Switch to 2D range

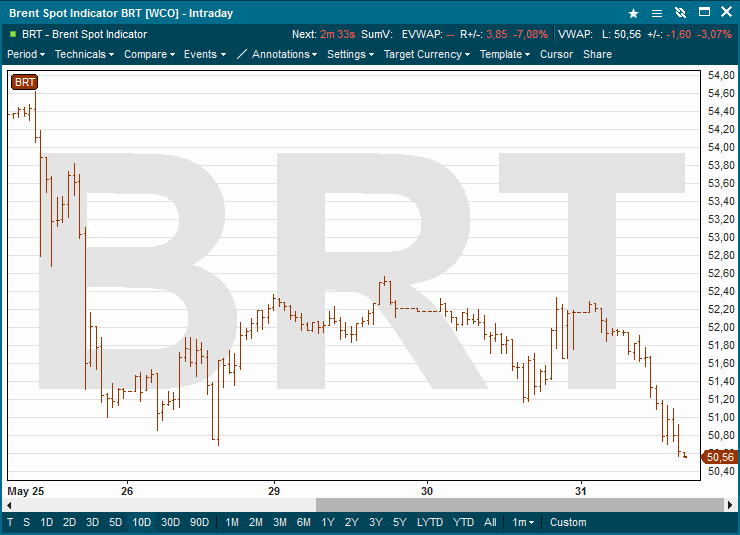[x=69, y=522]
